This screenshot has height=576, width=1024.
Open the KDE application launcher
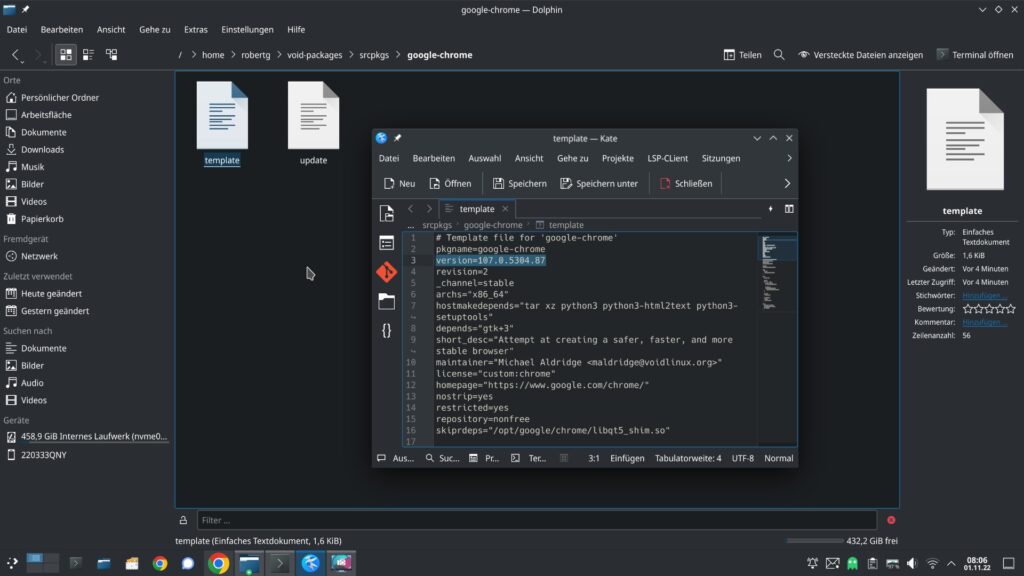12,563
